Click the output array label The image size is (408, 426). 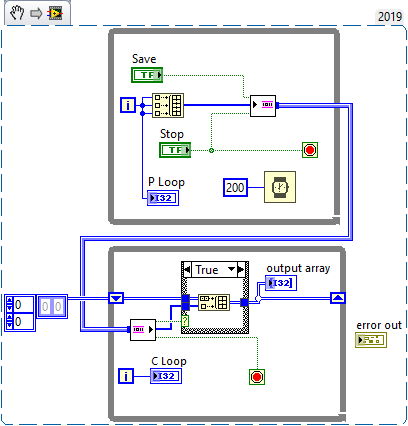coord(298,268)
